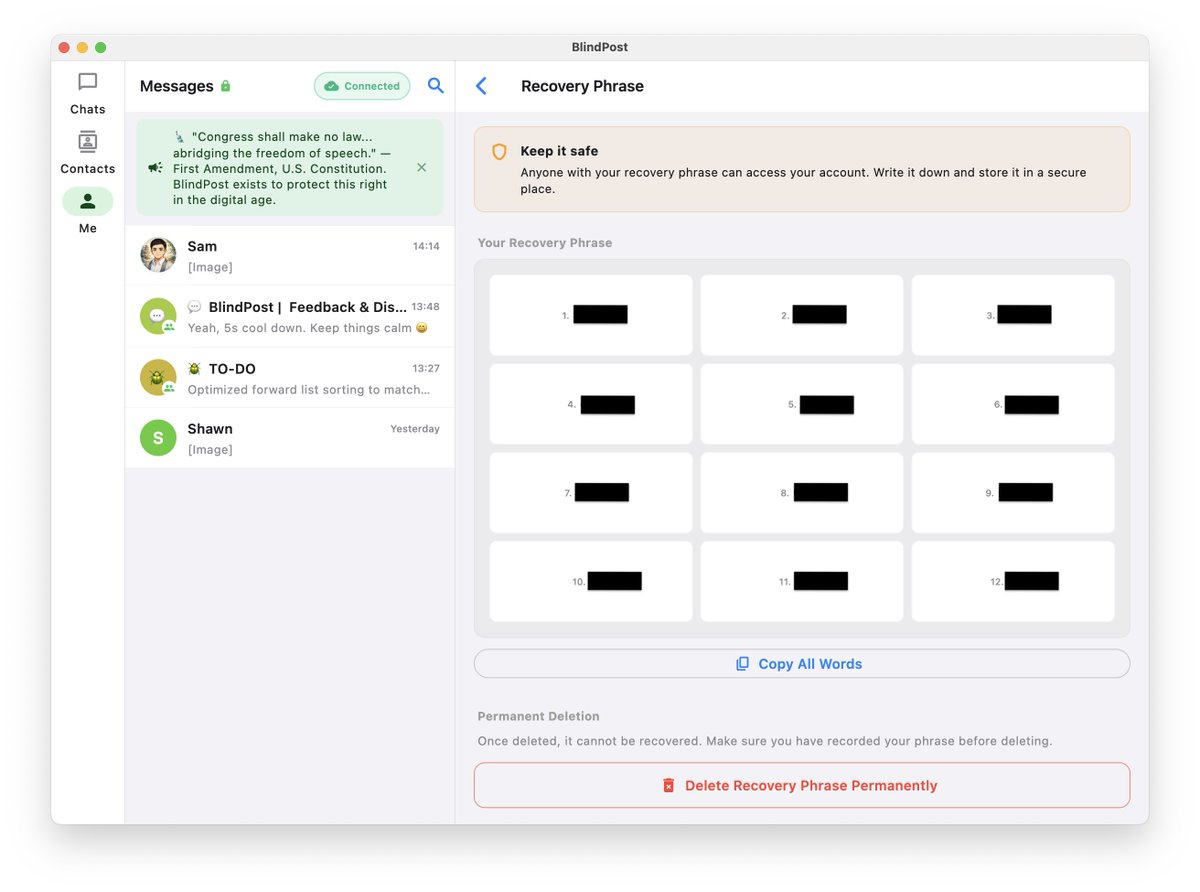The width and height of the screenshot is (1200, 892).
Task: Select the Me profile tab
Action: click(x=88, y=212)
